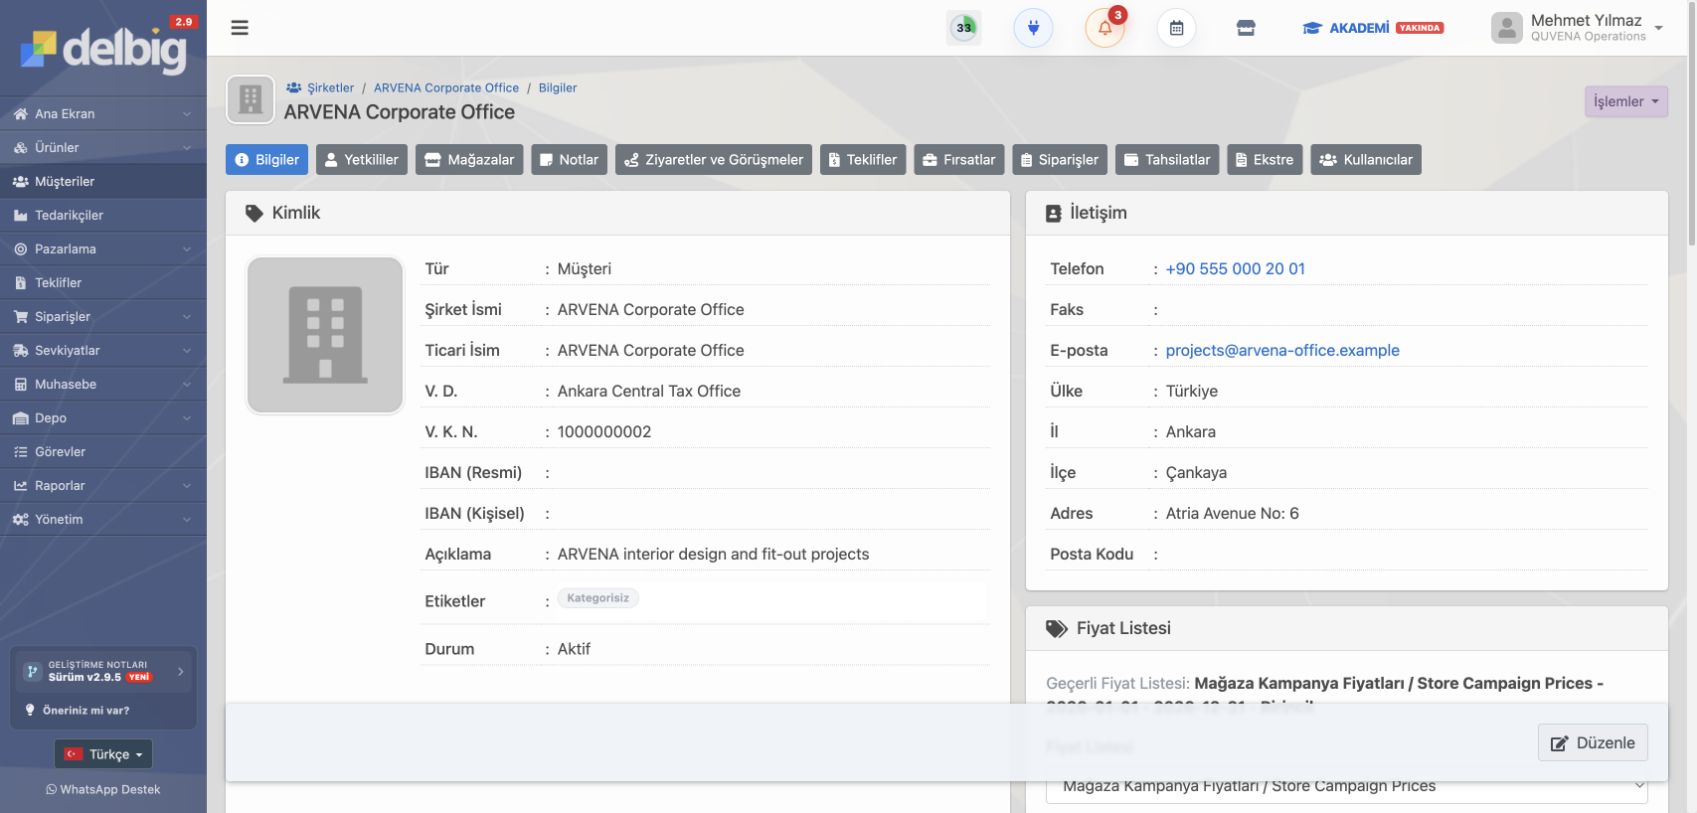Toggle the hamburger sidebar menu

240,28
